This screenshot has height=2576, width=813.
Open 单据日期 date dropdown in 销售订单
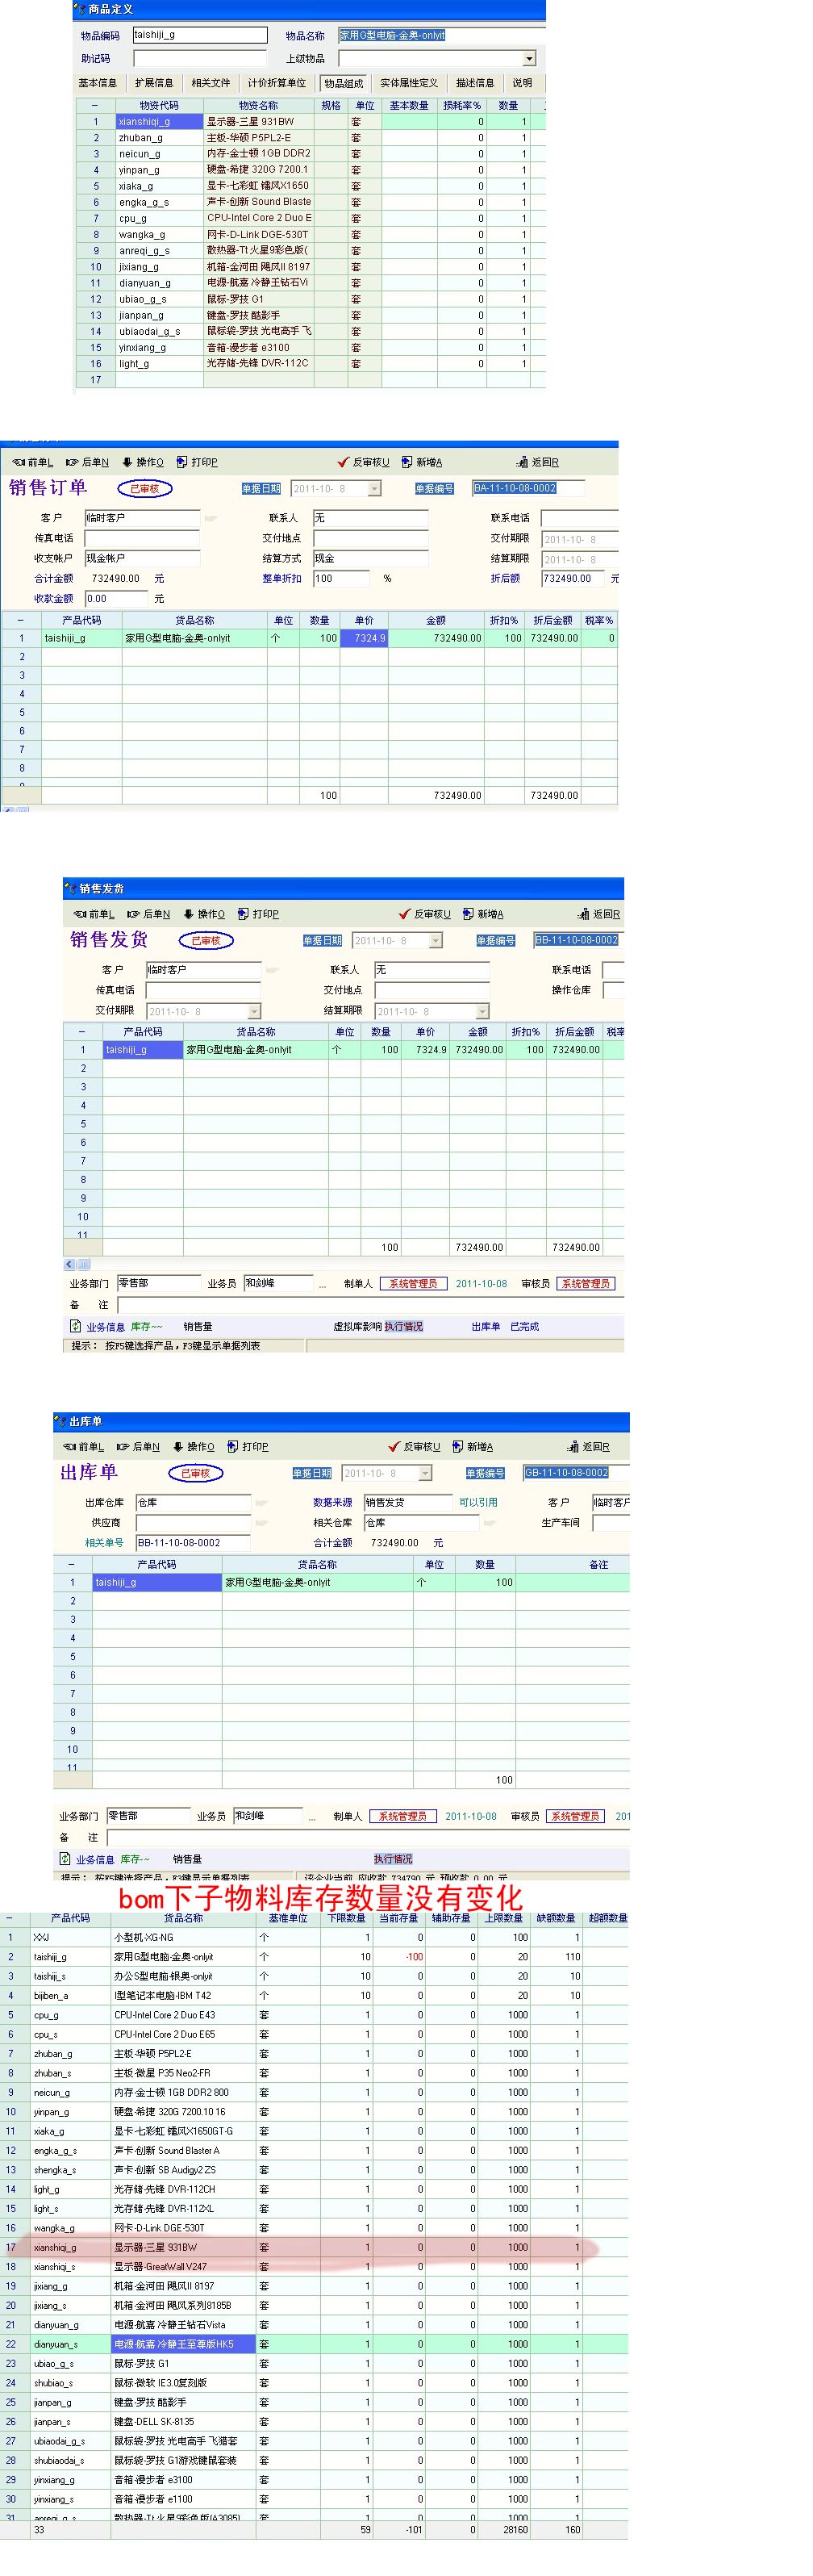(375, 489)
